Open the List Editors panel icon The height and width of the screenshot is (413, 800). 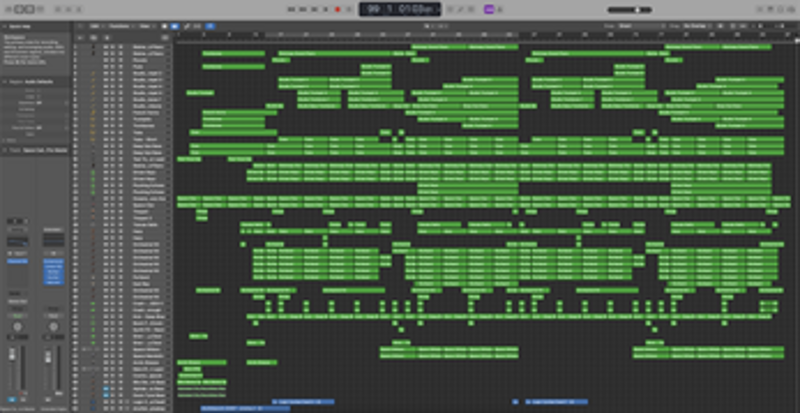point(761,9)
